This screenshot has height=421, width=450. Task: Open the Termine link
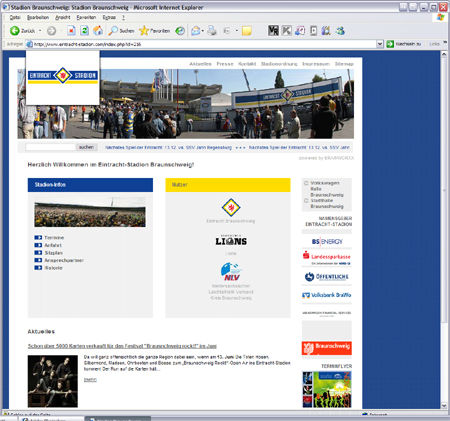(54, 238)
